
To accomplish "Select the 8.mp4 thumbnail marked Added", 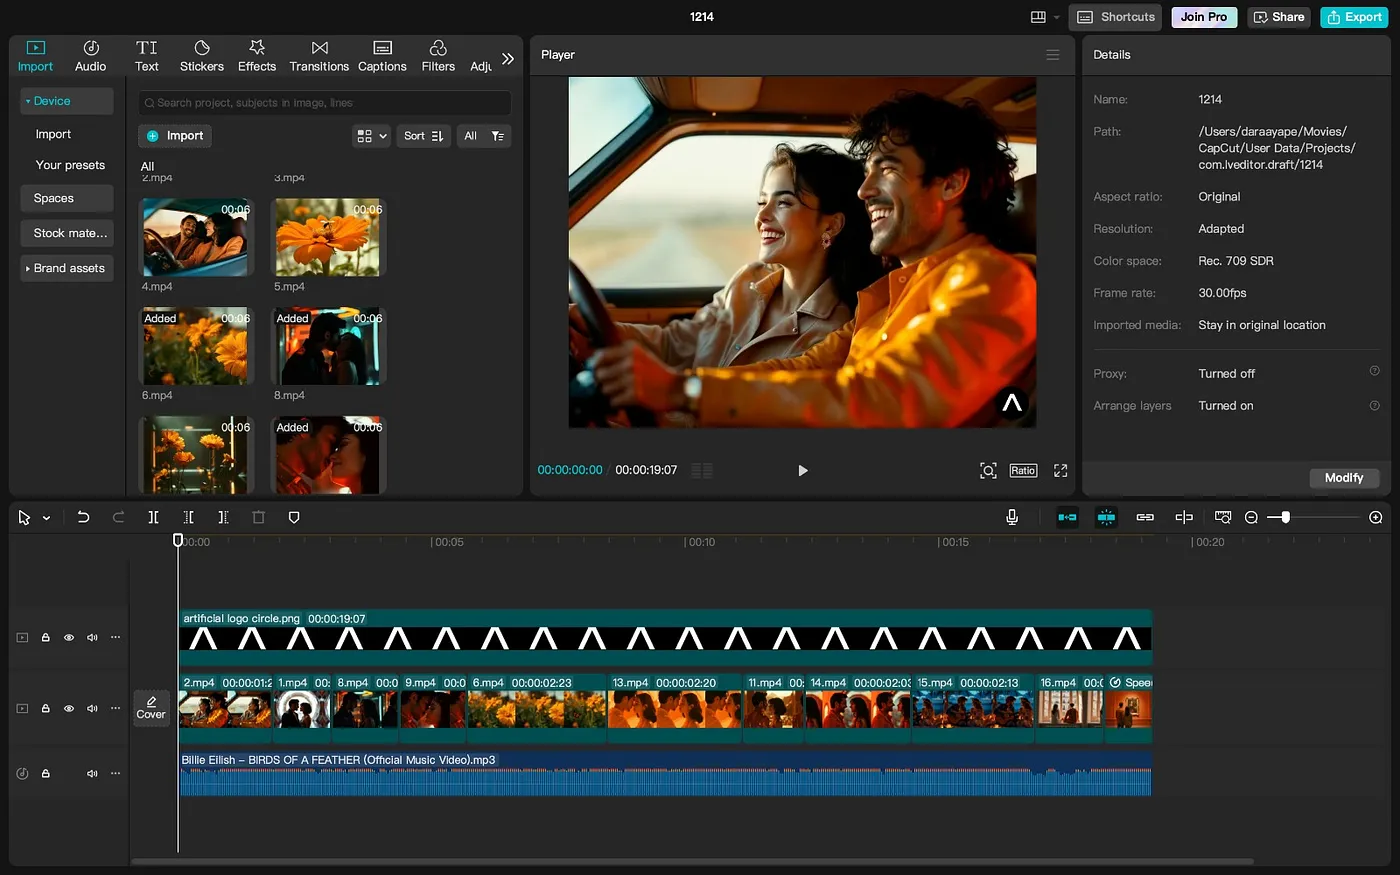I will pyautogui.click(x=329, y=347).
